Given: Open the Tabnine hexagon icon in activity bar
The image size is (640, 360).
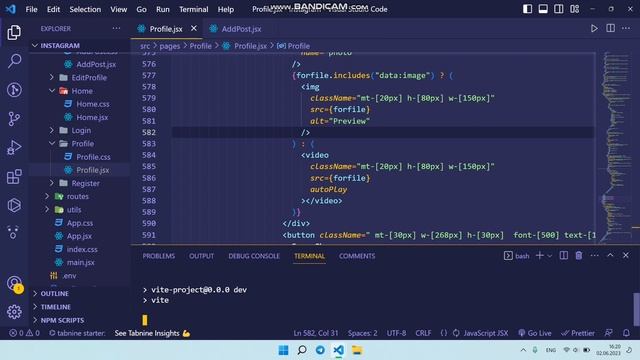Looking at the screenshot, I should (x=14, y=205).
